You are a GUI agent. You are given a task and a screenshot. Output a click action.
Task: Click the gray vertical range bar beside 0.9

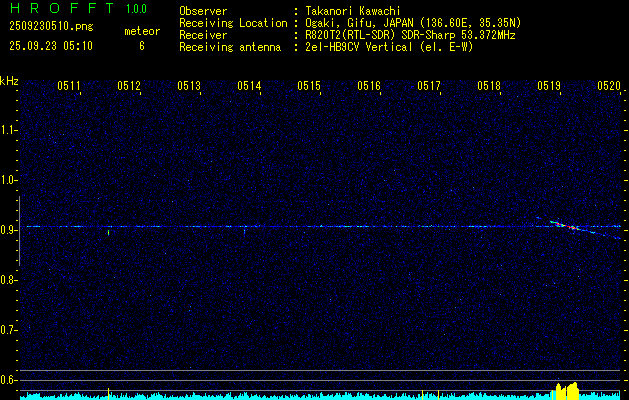[19, 231]
